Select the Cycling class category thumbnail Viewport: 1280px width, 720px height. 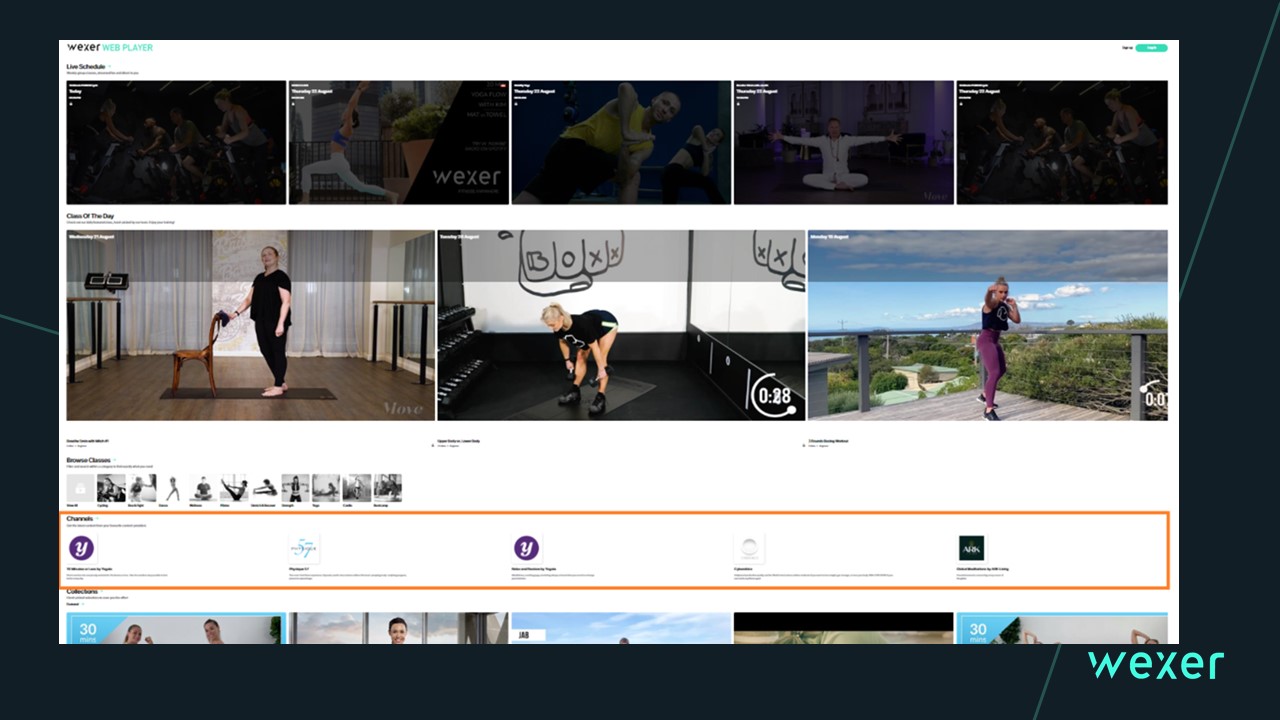(x=111, y=488)
